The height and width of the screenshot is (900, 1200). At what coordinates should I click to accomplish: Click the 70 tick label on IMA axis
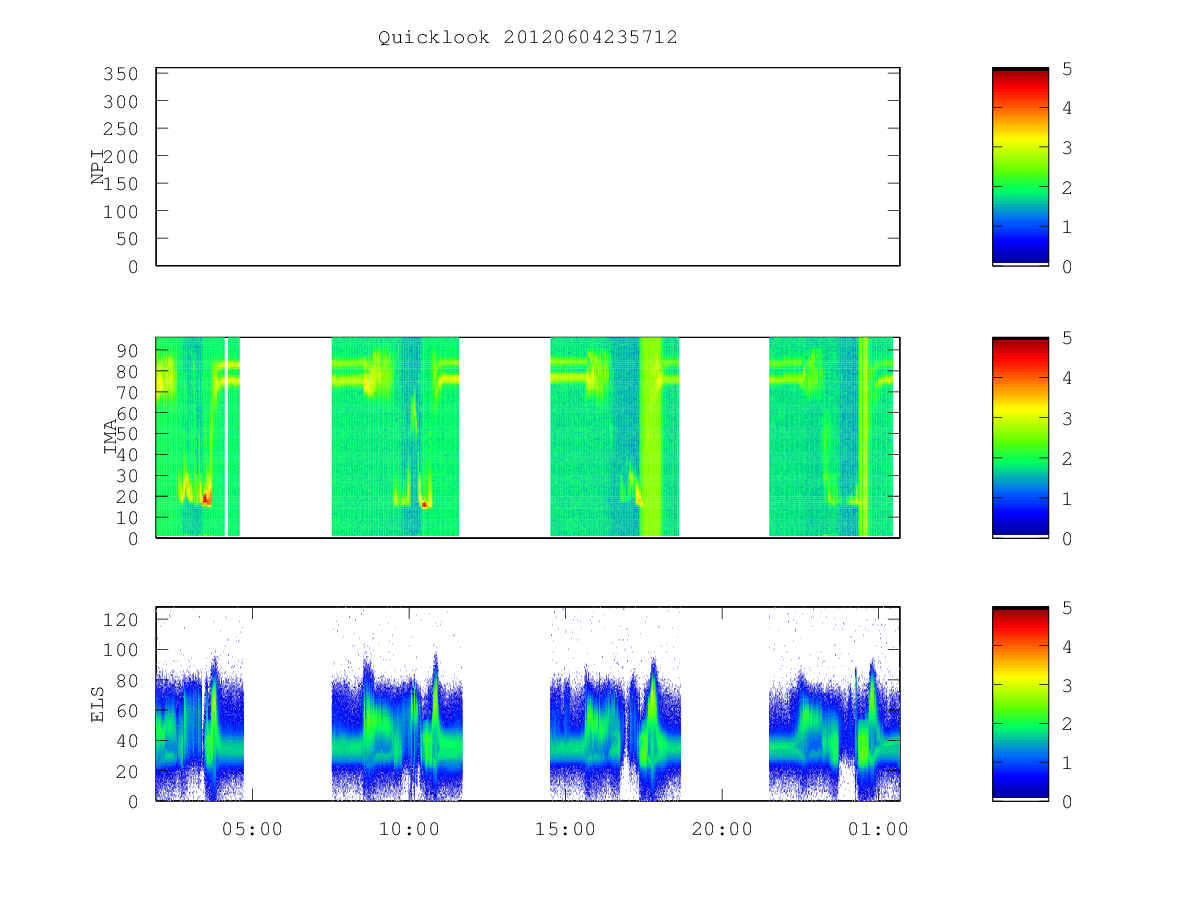click(x=126, y=392)
